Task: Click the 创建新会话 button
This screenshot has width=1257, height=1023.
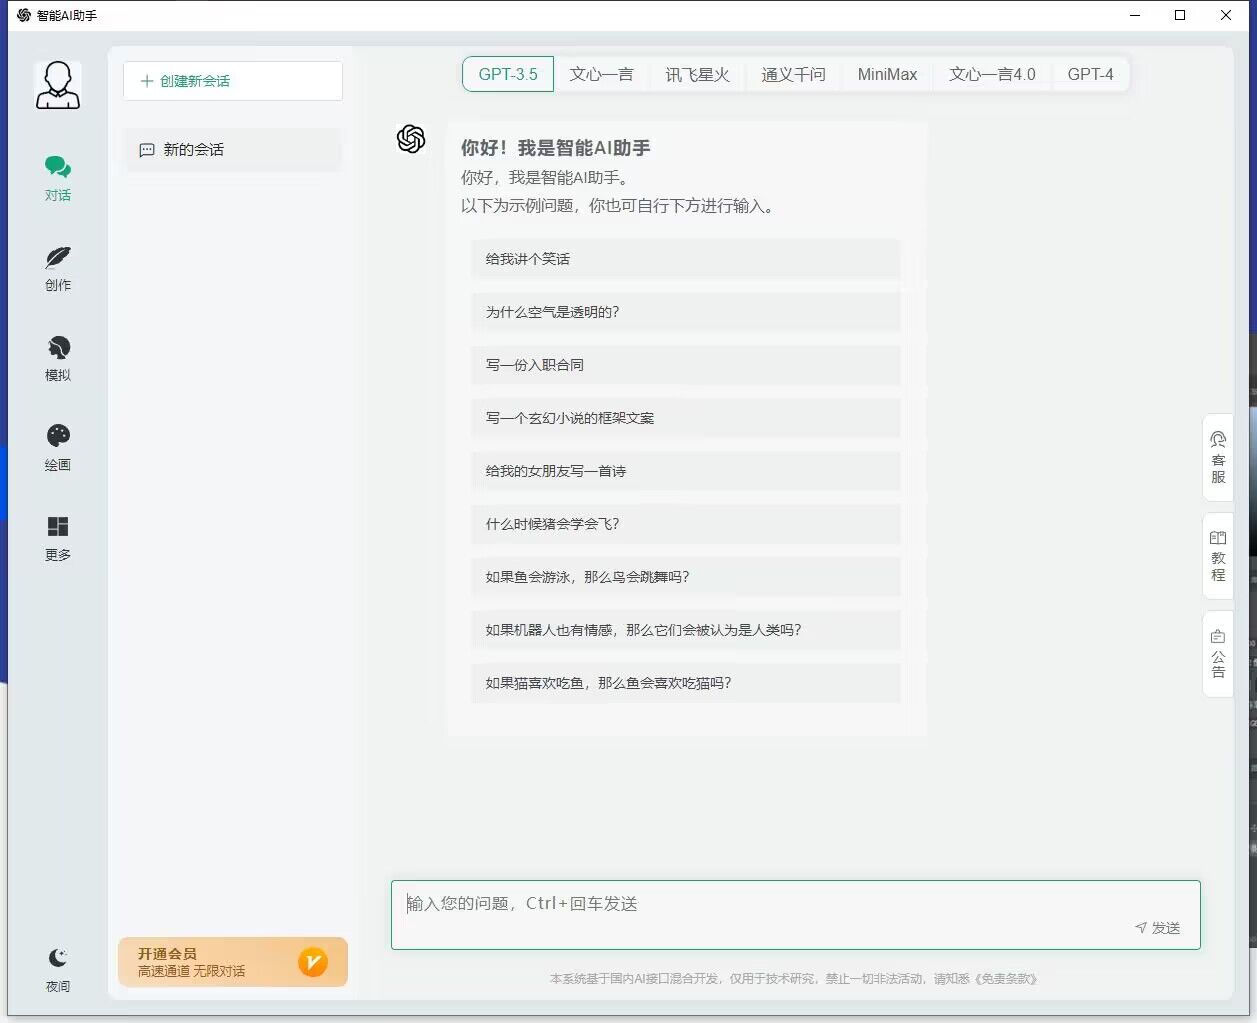Action: click(x=233, y=81)
